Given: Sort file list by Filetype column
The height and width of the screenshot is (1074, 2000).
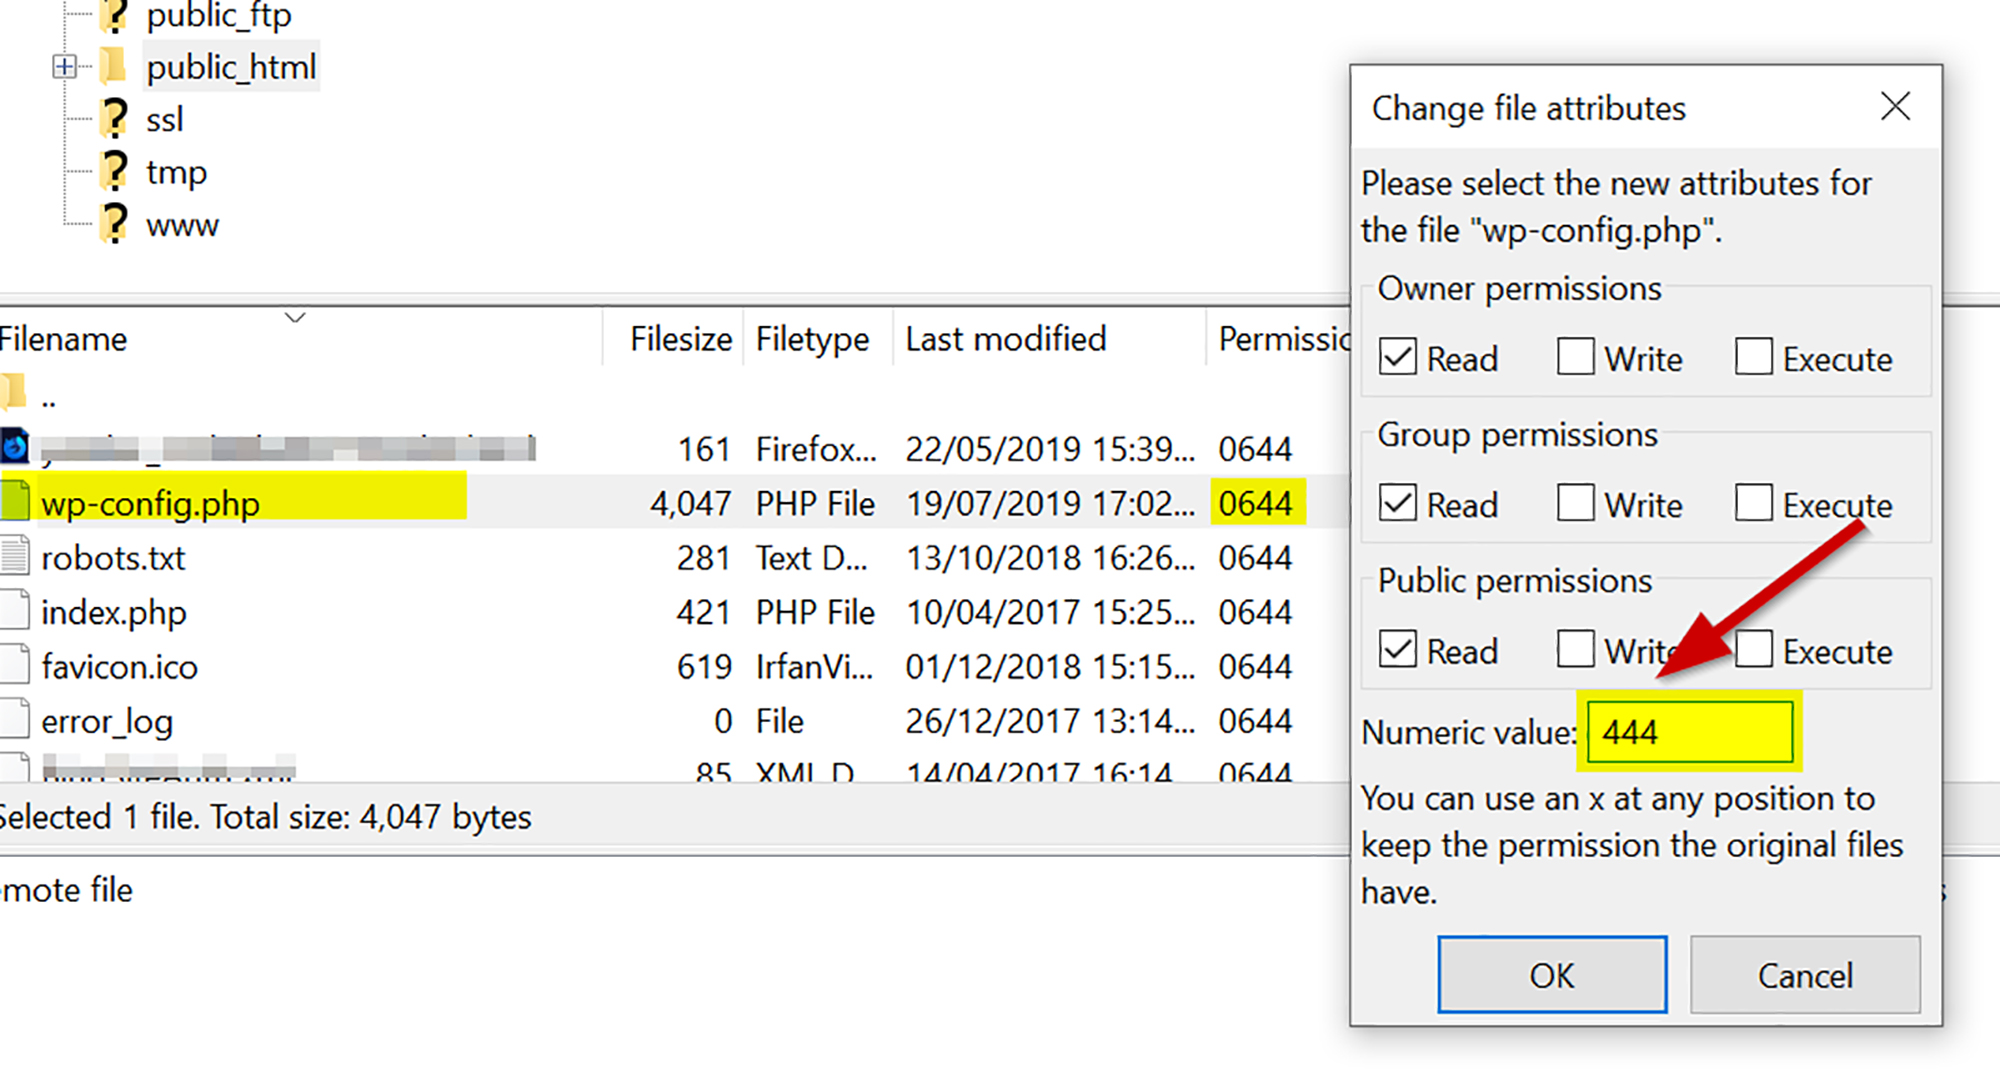Looking at the screenshot, I should click(812, 339).
